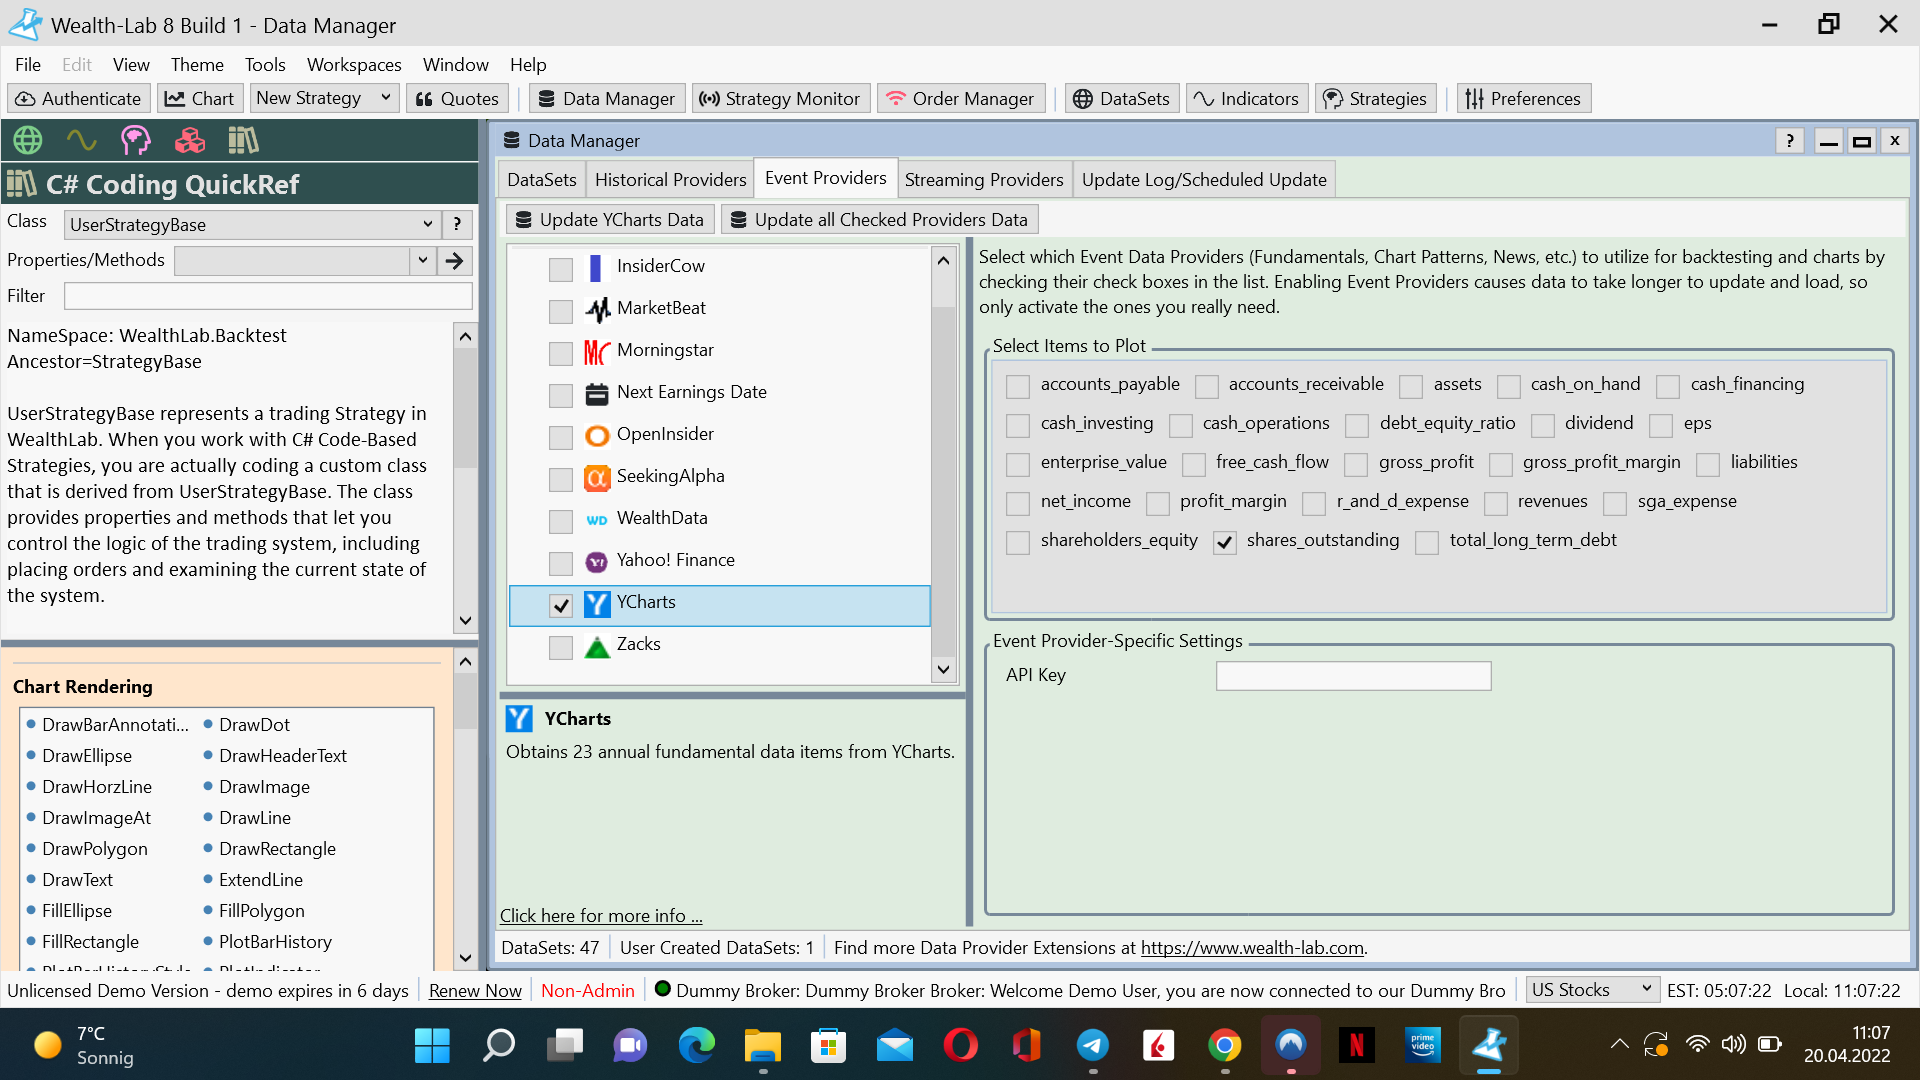Click the Data Manager help question mark button
Screen dimensions: 1920x1080
1790,141
